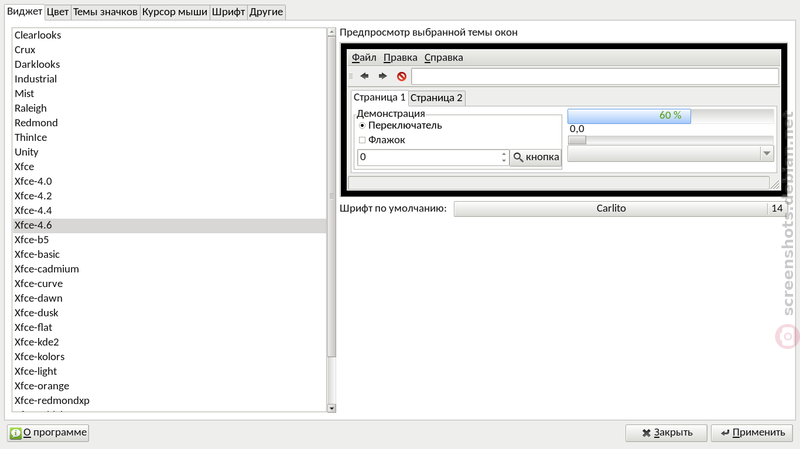Click the address entry field in preview toolbar
Viewport: 800px width, 449px height.
pyautogui.click(x=595, y=77)
